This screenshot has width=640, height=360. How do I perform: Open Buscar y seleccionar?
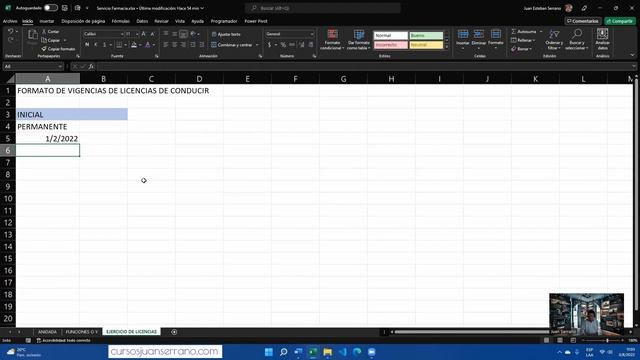pyautogui.click(x=576, y=40)
